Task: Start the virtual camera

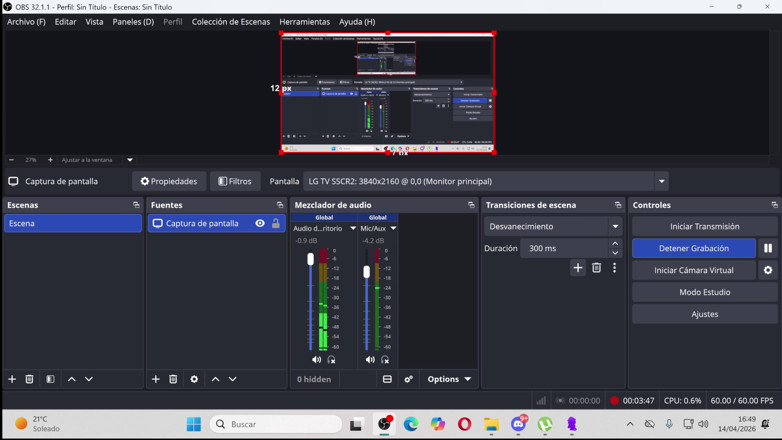Action: [694, 270]
